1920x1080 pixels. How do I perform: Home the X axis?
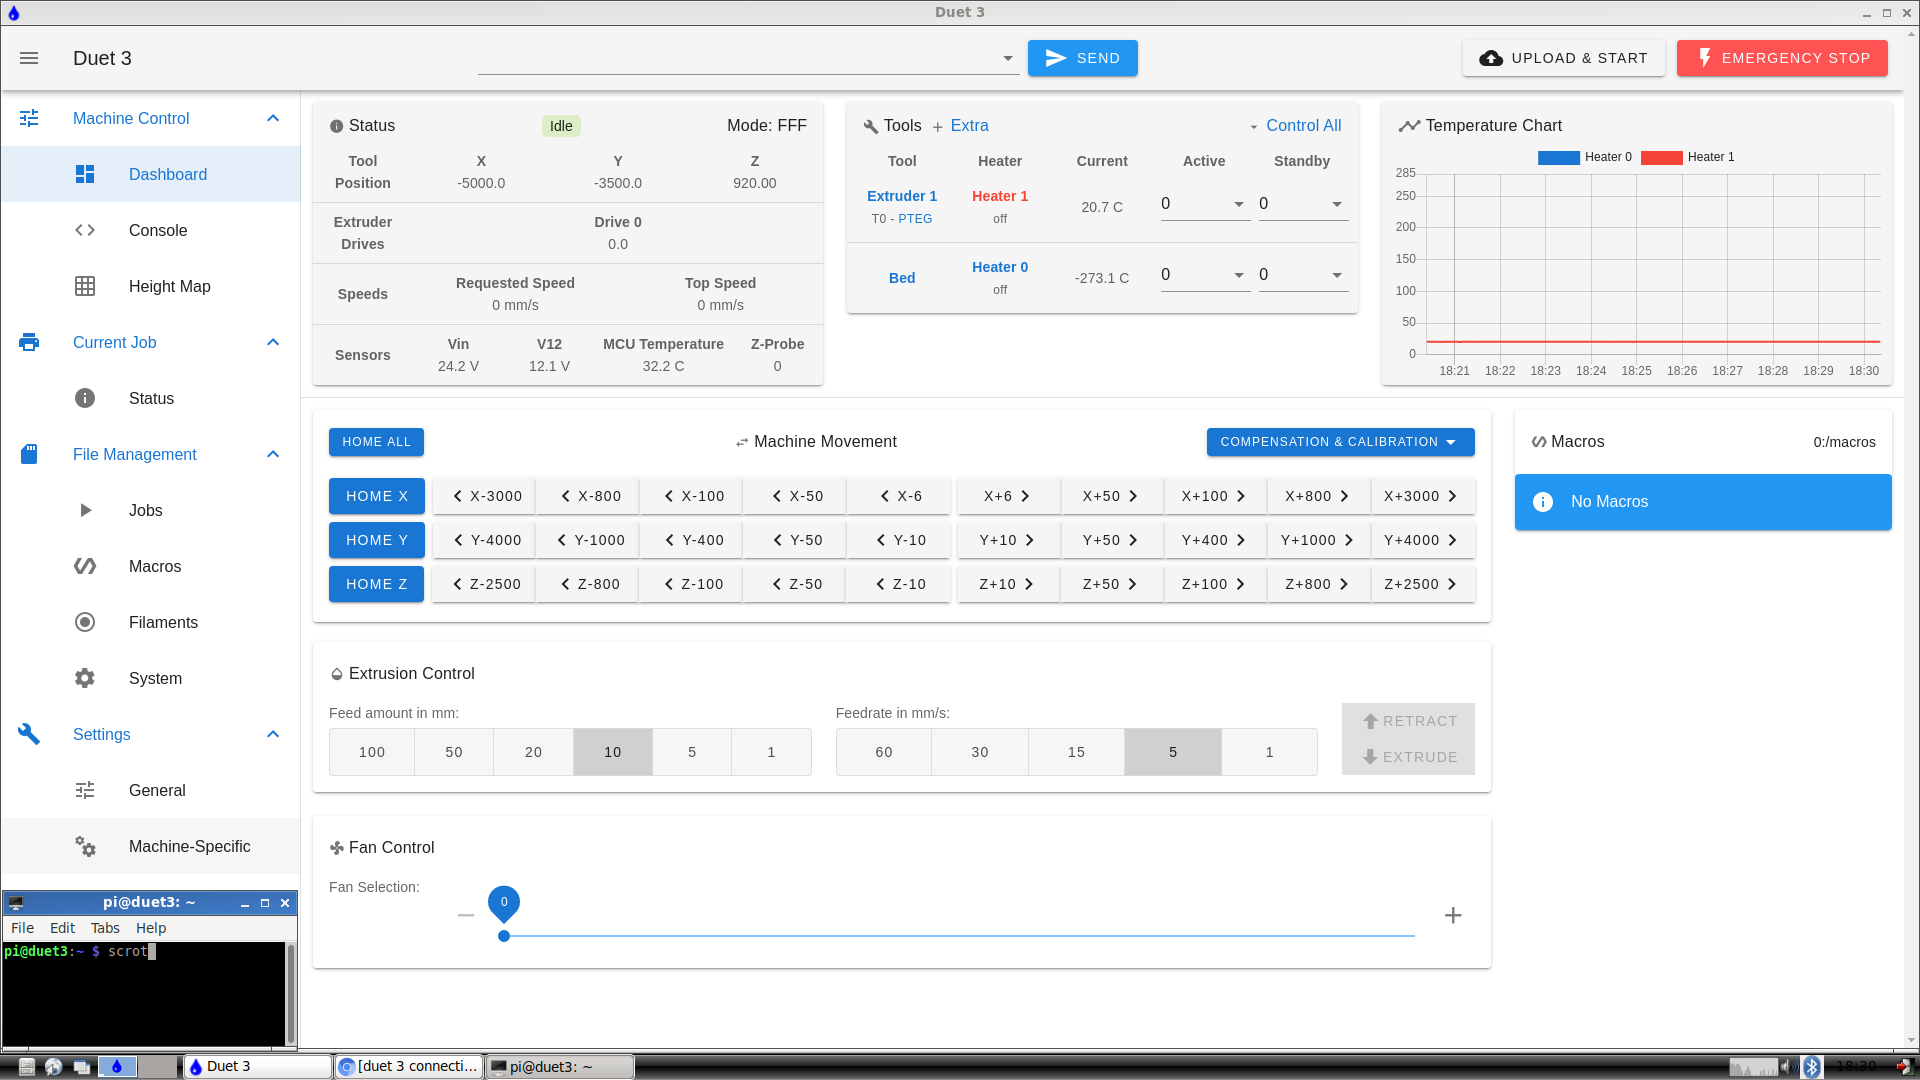coord(376,496)
